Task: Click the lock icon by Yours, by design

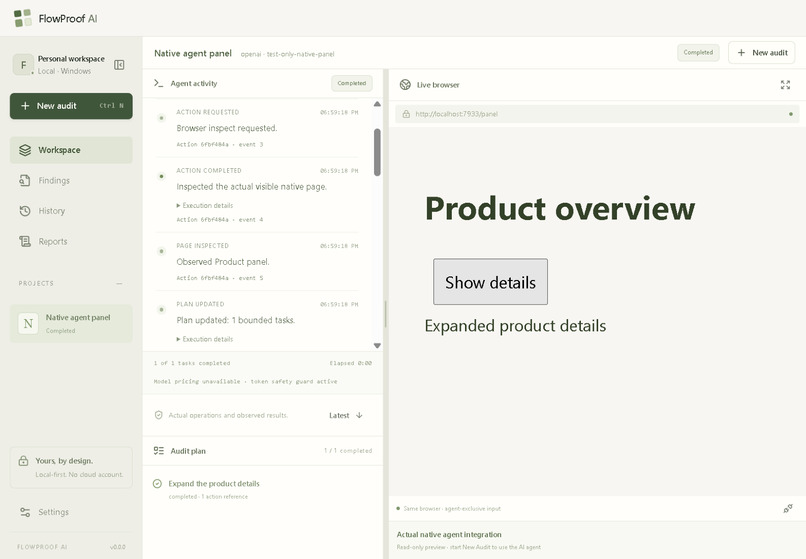Action: (23, 461)
